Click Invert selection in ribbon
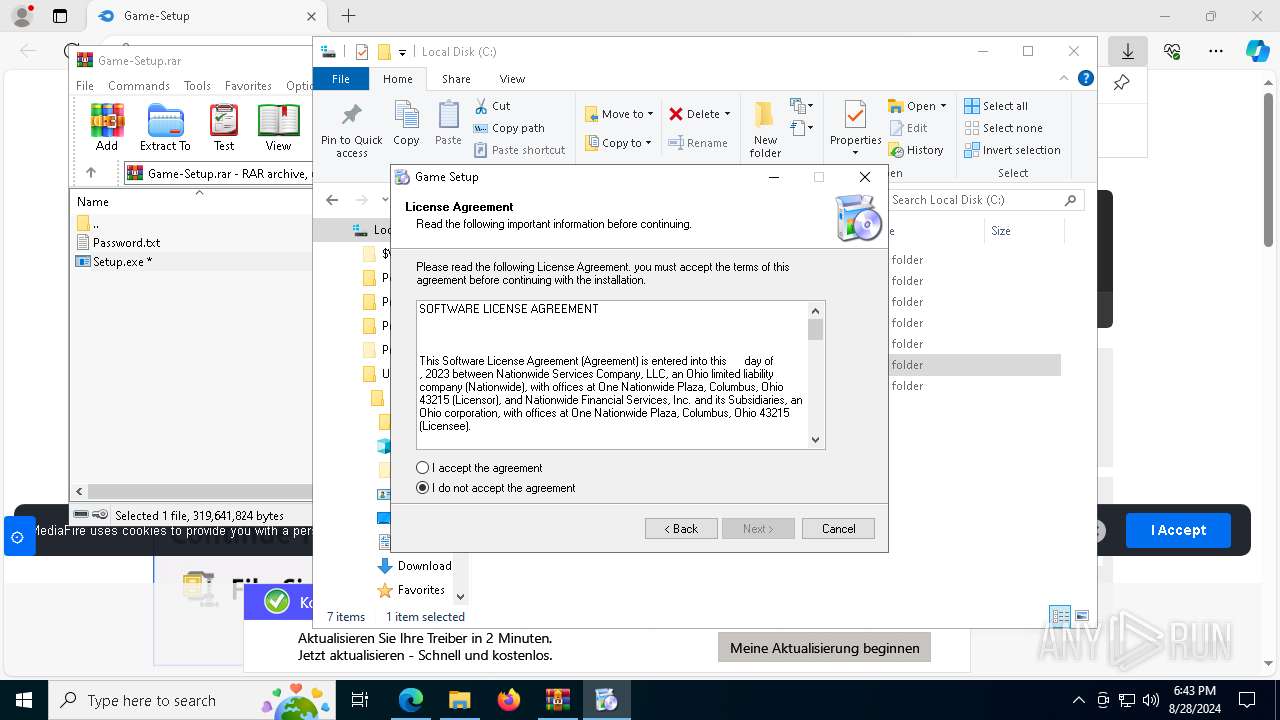Viewport: 1280px width, 720px height. coord(1012,150)
